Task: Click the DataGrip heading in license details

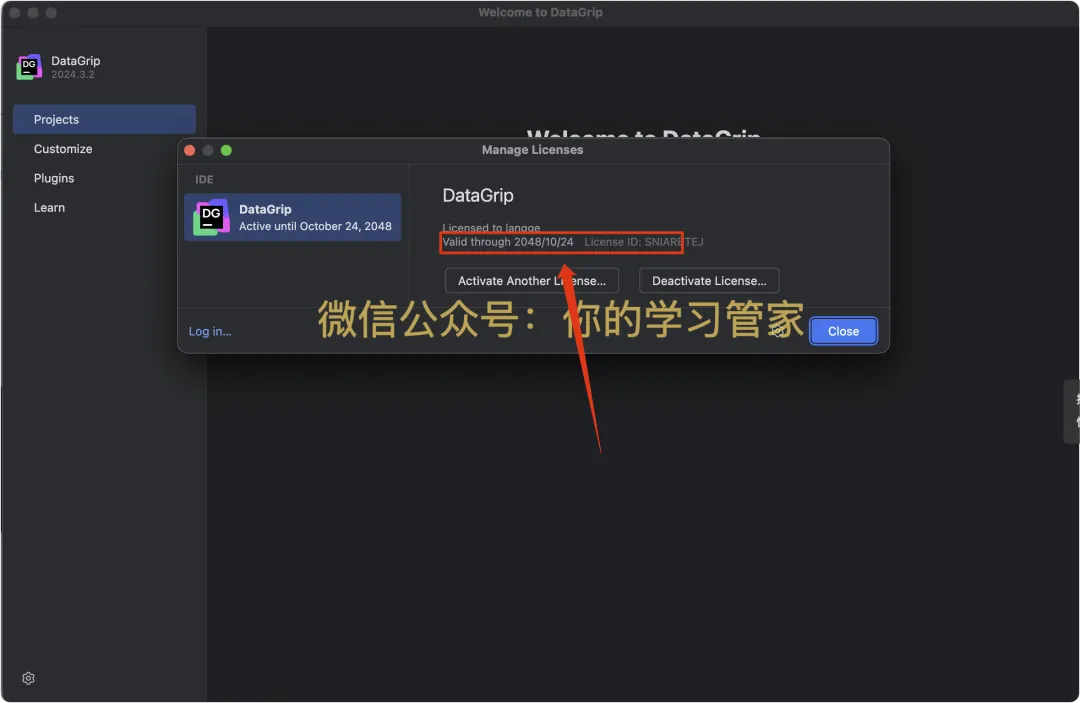Action: pos(478,196)
